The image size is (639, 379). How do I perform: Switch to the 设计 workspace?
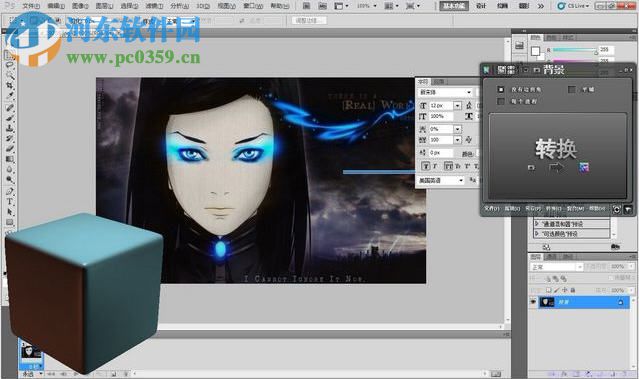click(x=481, y=6)
